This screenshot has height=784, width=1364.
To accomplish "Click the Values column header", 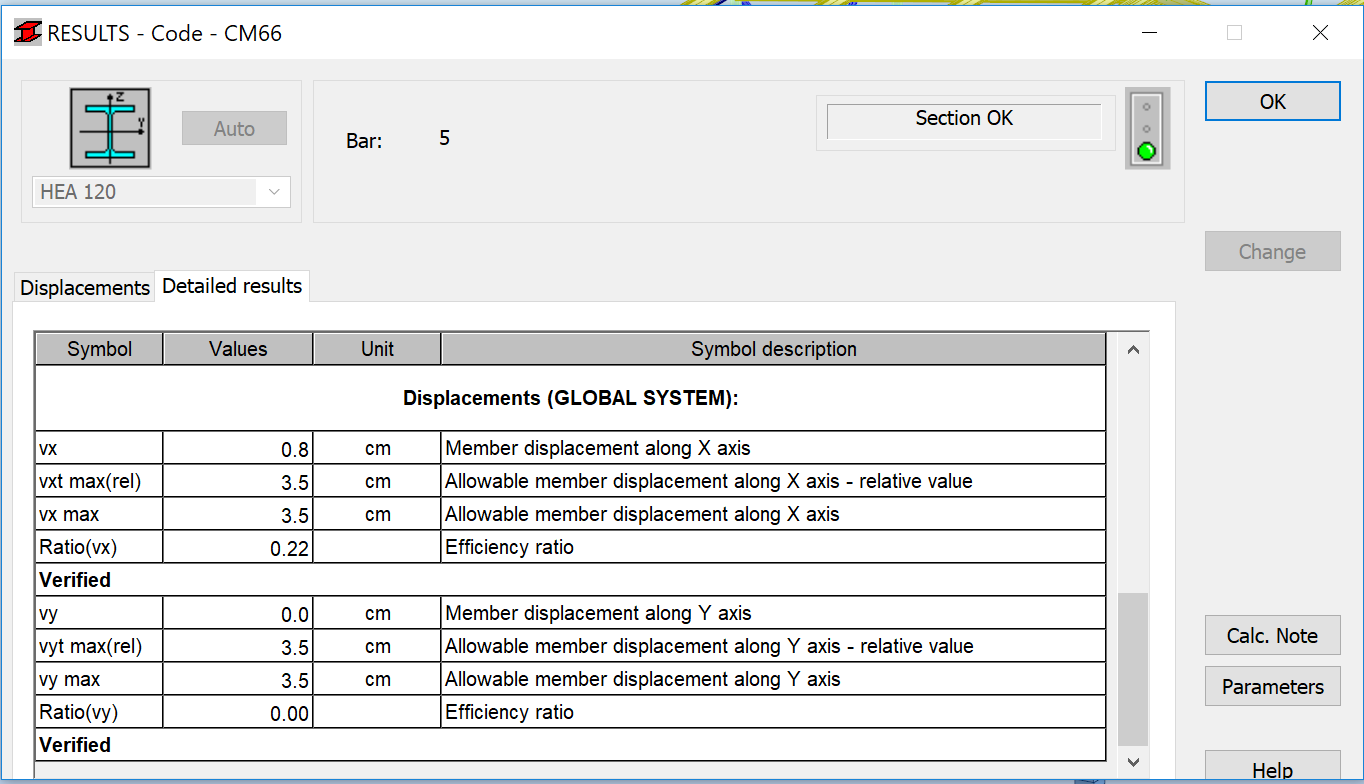I will (238, 349).
